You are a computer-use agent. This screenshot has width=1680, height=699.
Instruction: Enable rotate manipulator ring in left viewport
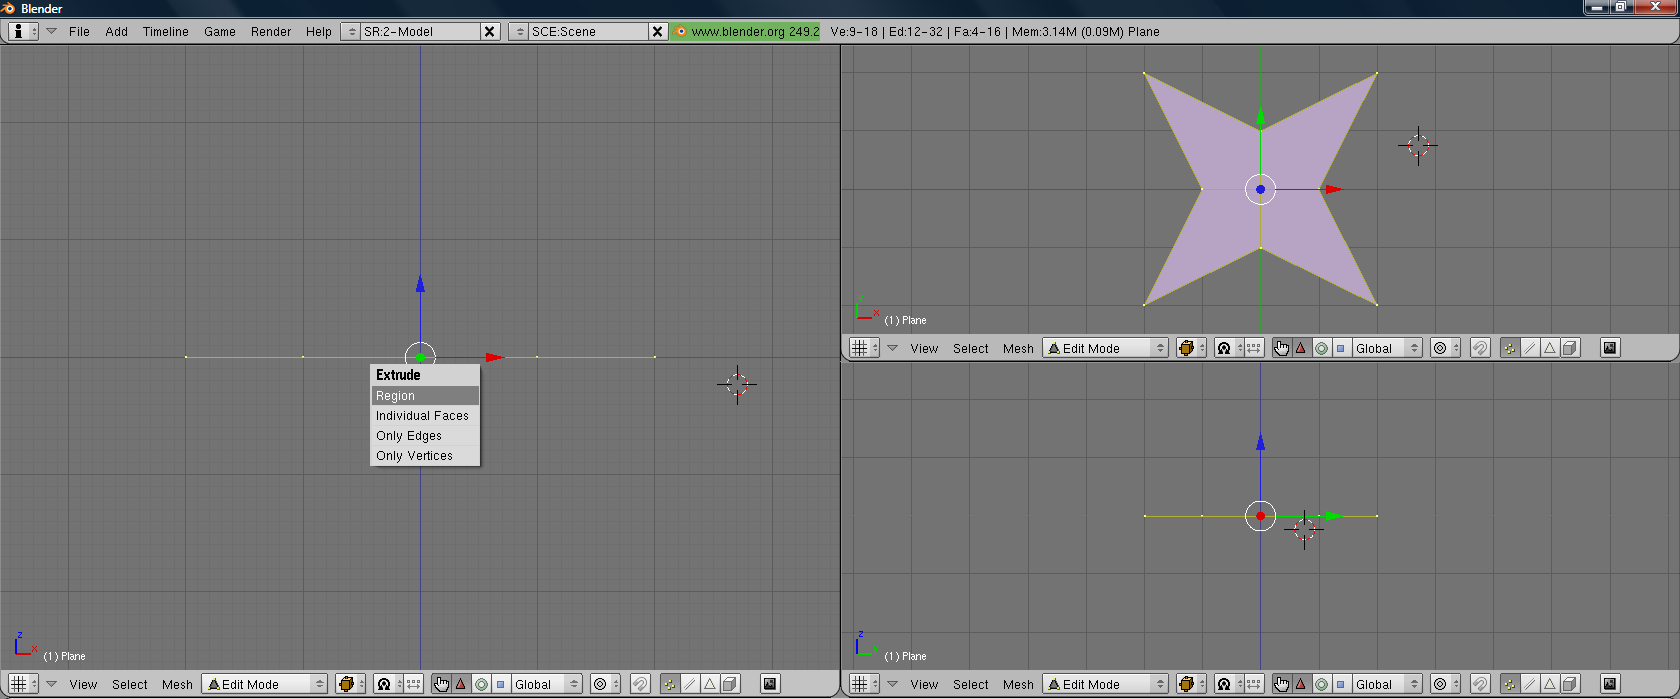(x=481, y=684)
